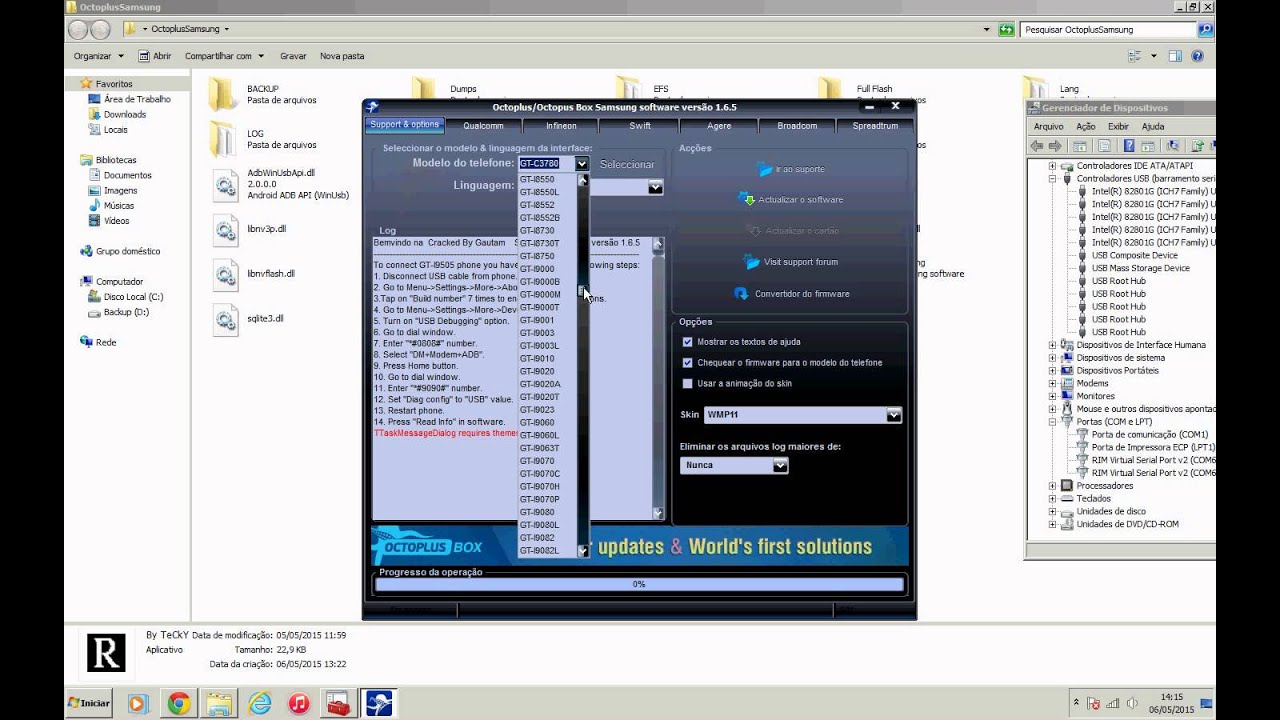Enable 'Usar a animação do skin' checkbox

687,384
